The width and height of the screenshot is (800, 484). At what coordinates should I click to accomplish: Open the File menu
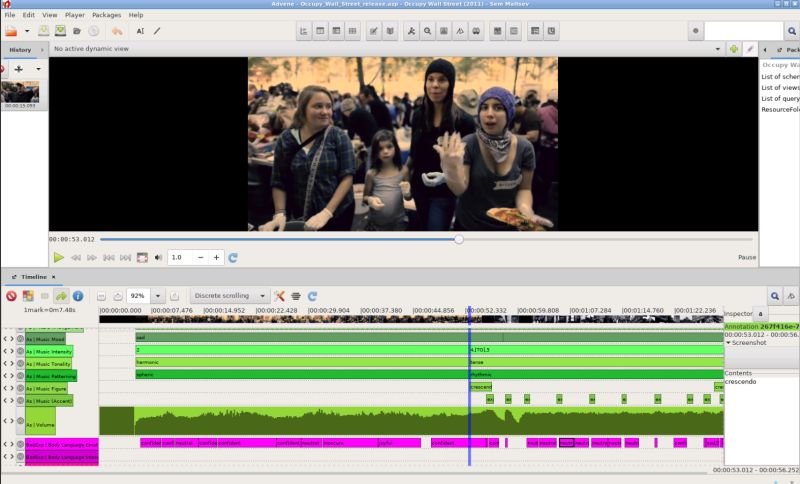(x=10, y=15)
